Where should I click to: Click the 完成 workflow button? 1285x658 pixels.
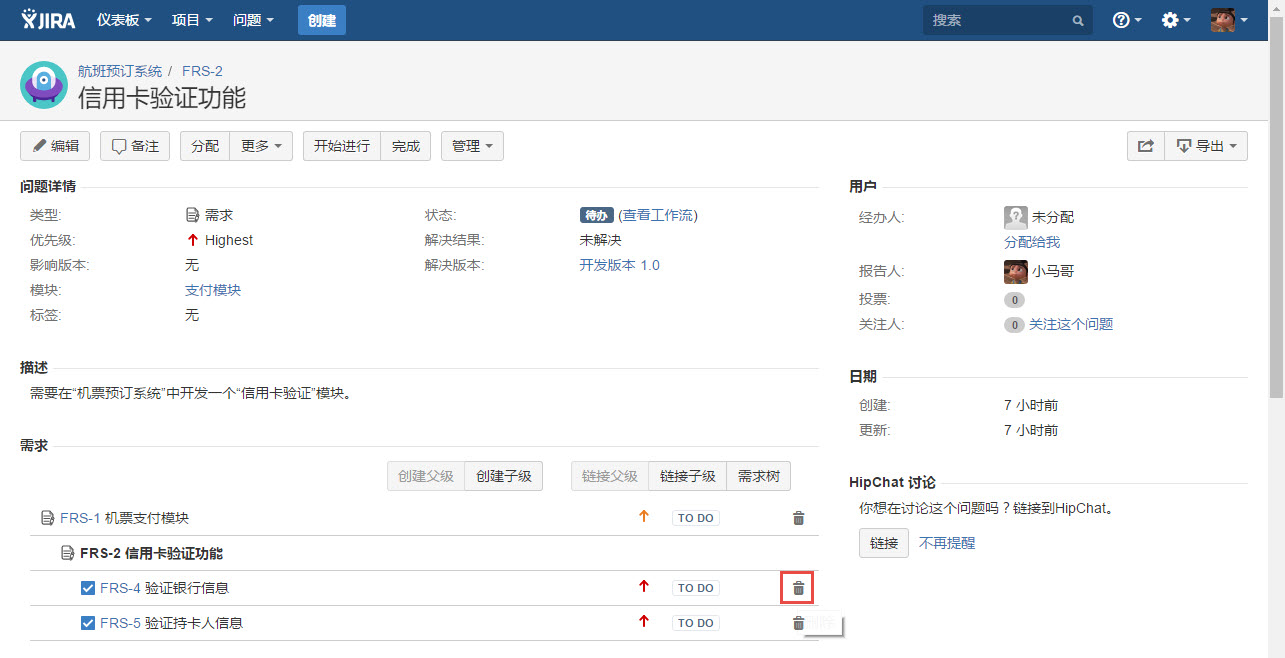click(406, 146)
